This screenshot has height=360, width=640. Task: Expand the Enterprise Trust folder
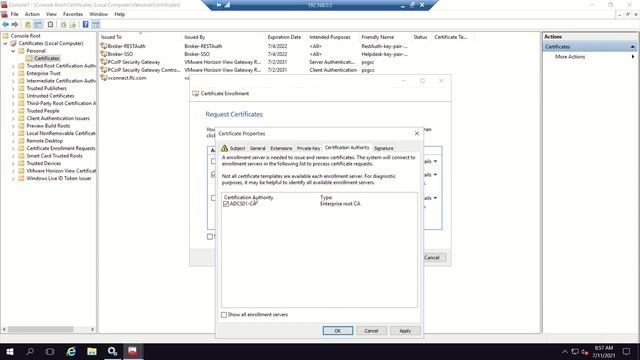point(13,73)
